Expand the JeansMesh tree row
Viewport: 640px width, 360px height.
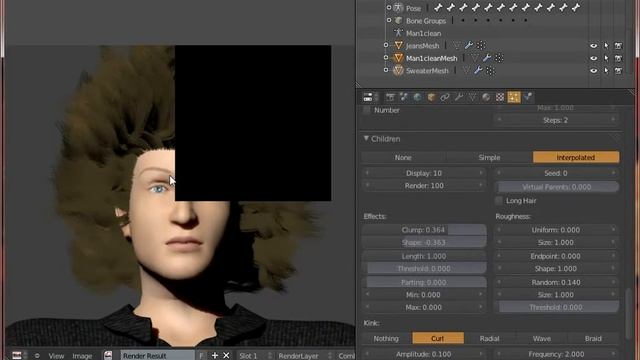coord(386,45)
